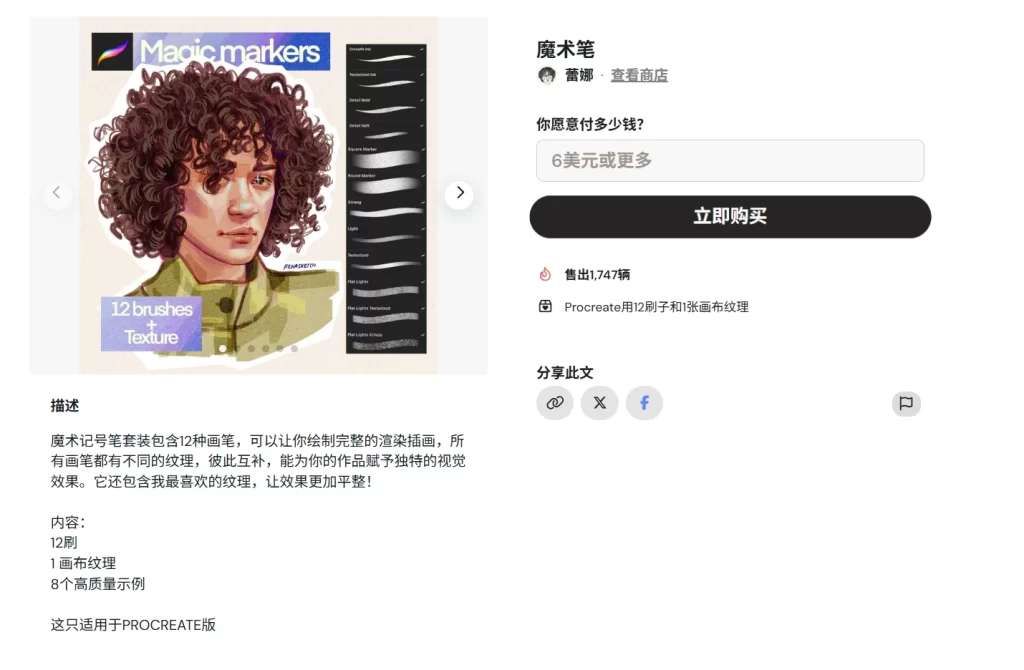Viewport: 1024px width, 670px height.
Task: Share this product on X
Action: point(600,403)
